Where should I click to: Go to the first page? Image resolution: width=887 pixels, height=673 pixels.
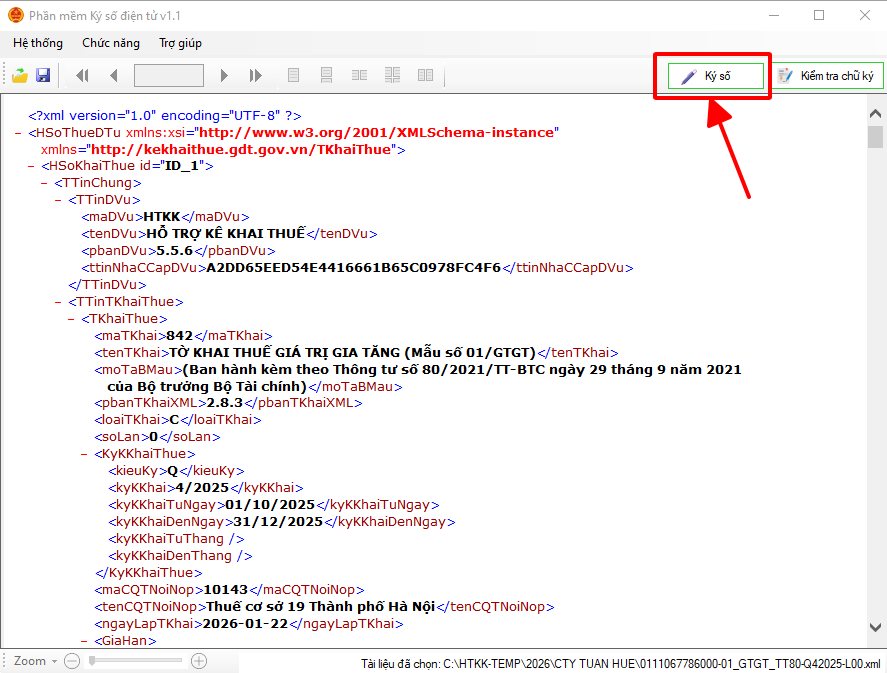[82, 76]
